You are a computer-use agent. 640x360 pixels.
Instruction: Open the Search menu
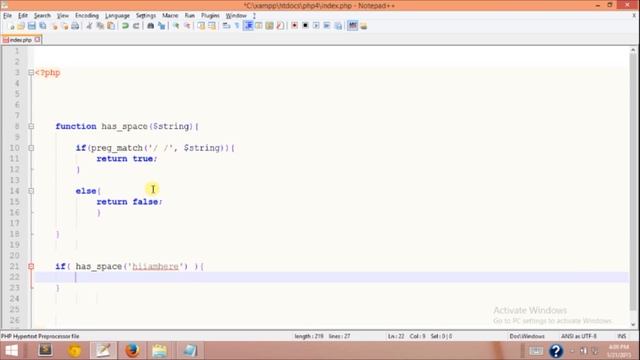click(x=42, y=16)
